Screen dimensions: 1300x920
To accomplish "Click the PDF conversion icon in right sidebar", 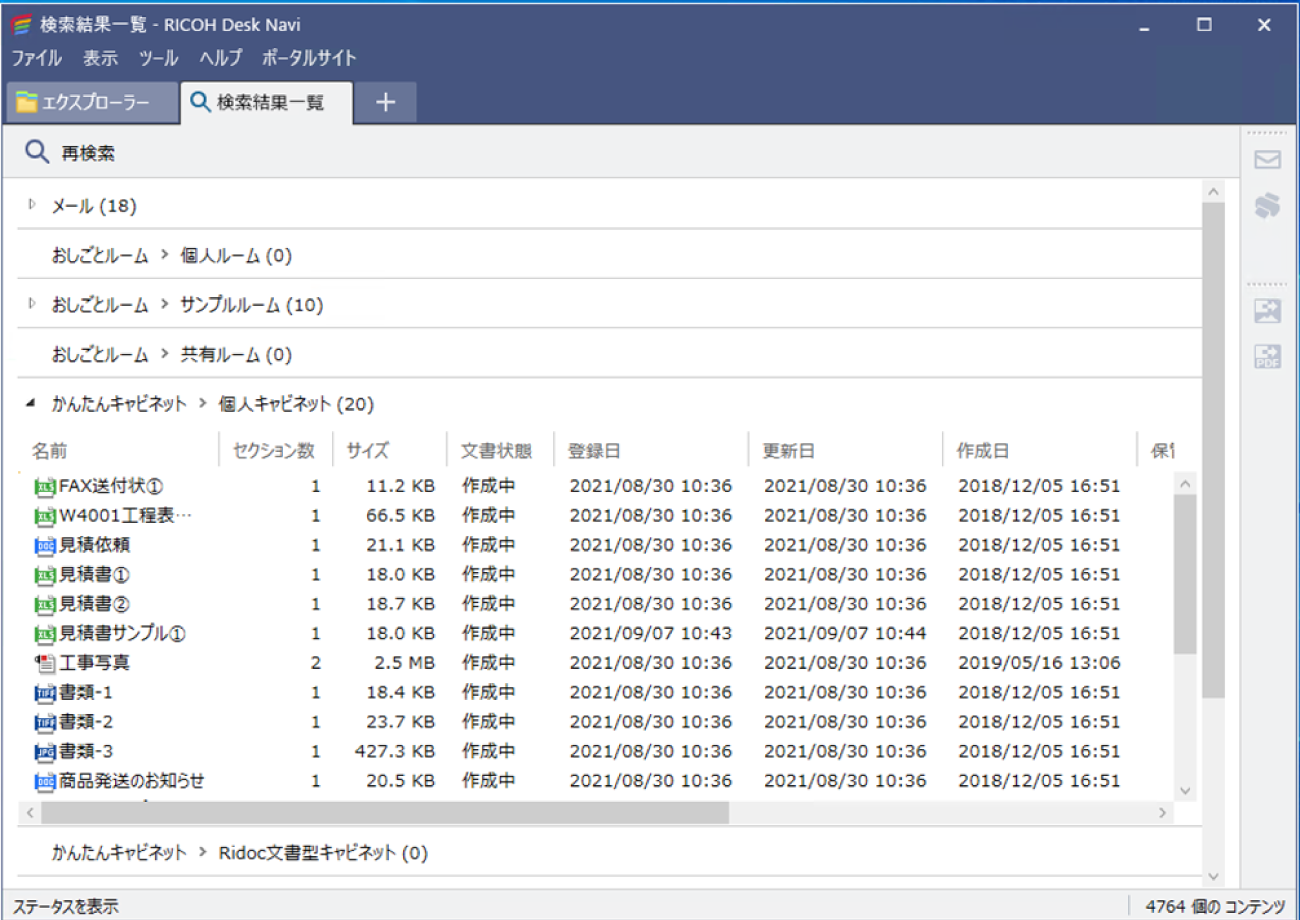I will [x=1268, y=356].
